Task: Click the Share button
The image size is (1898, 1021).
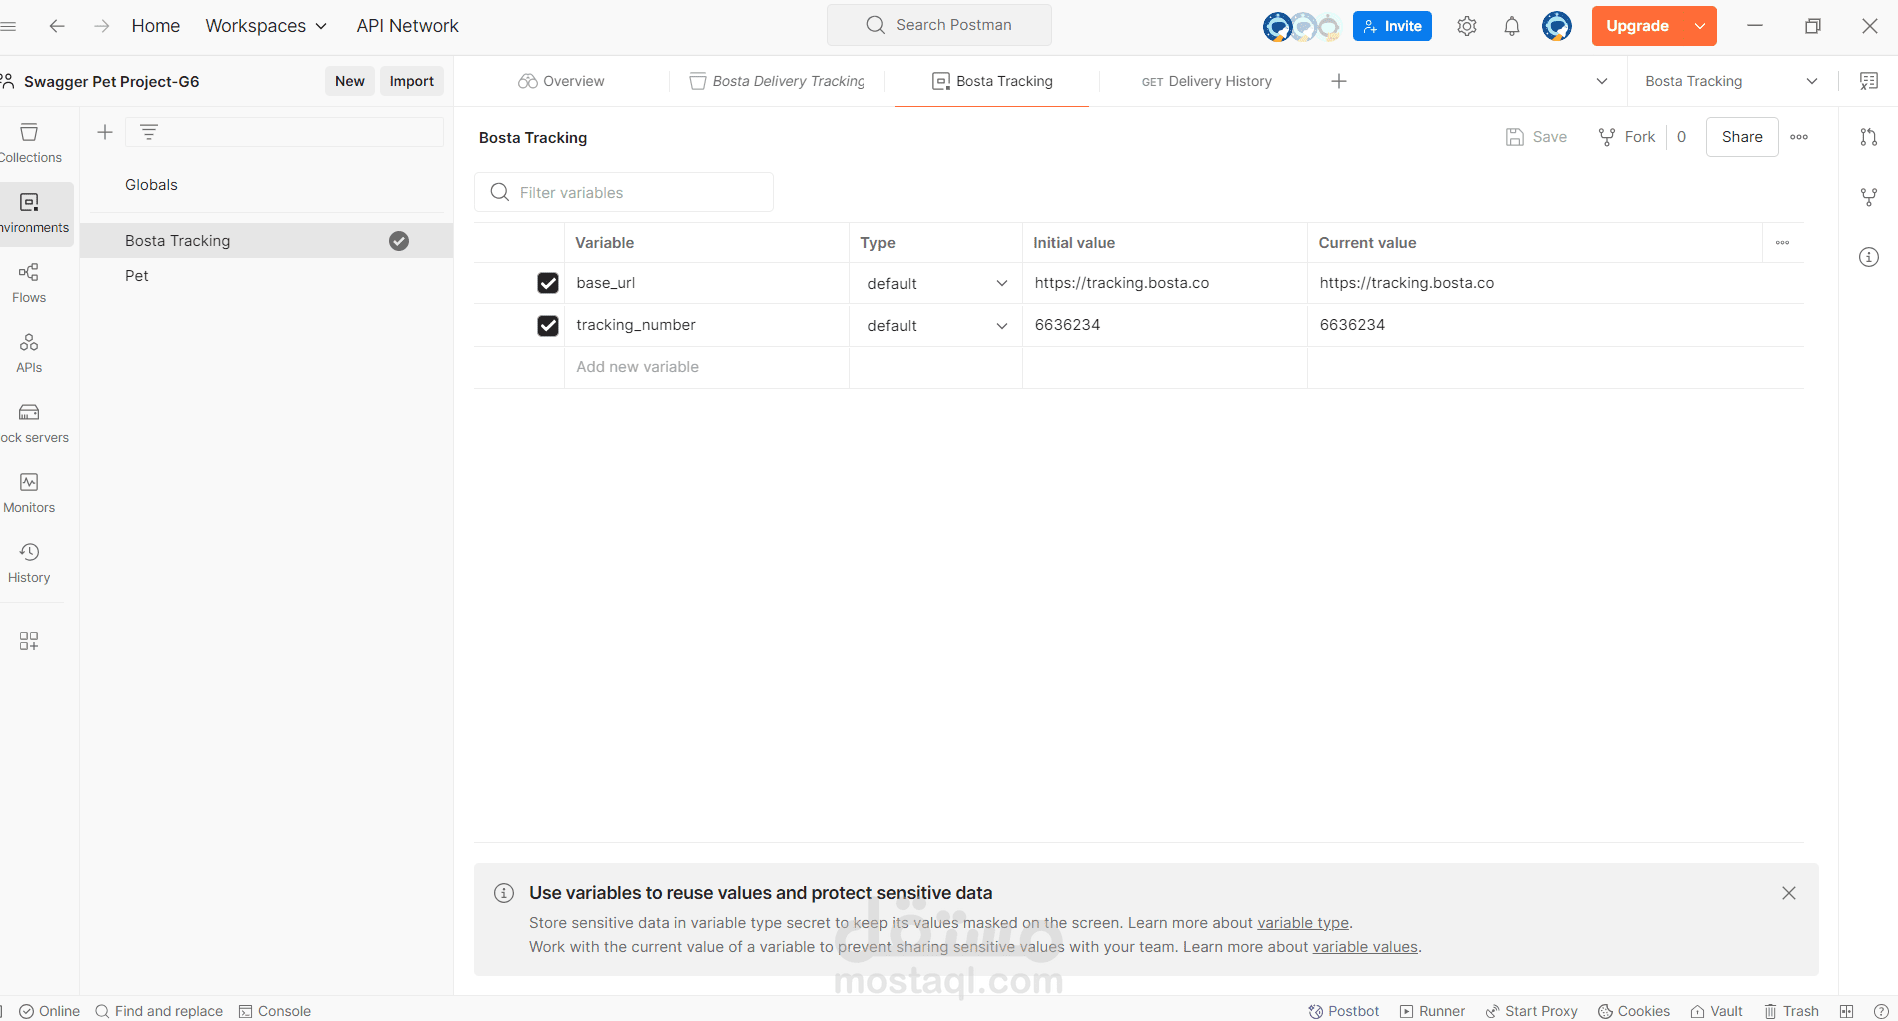Action: click(1742, 137)
